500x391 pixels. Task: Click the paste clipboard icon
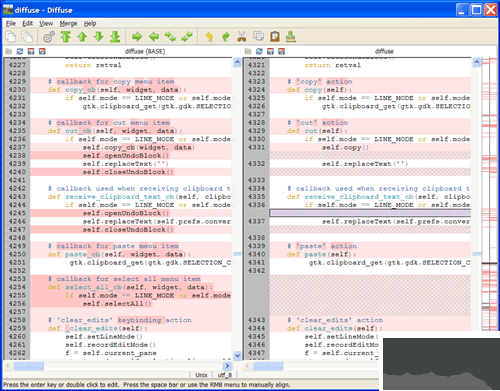(275, 37)
